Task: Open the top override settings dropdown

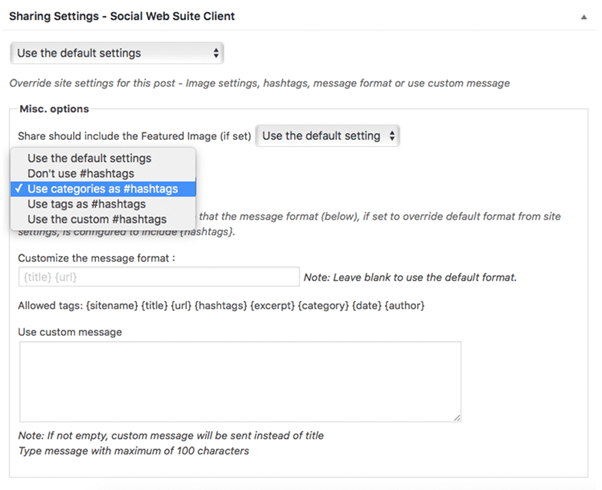Action: (116, 53)
